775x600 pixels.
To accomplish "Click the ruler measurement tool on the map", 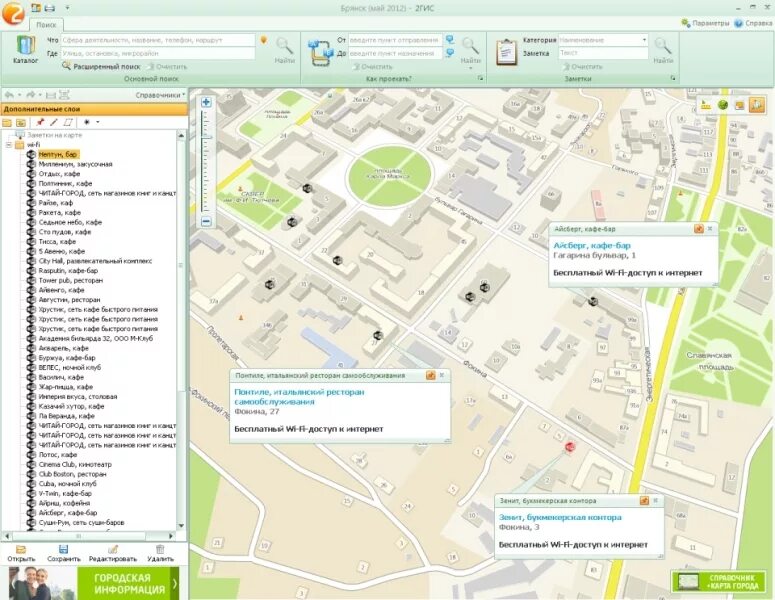I will [x=706, y=105].
